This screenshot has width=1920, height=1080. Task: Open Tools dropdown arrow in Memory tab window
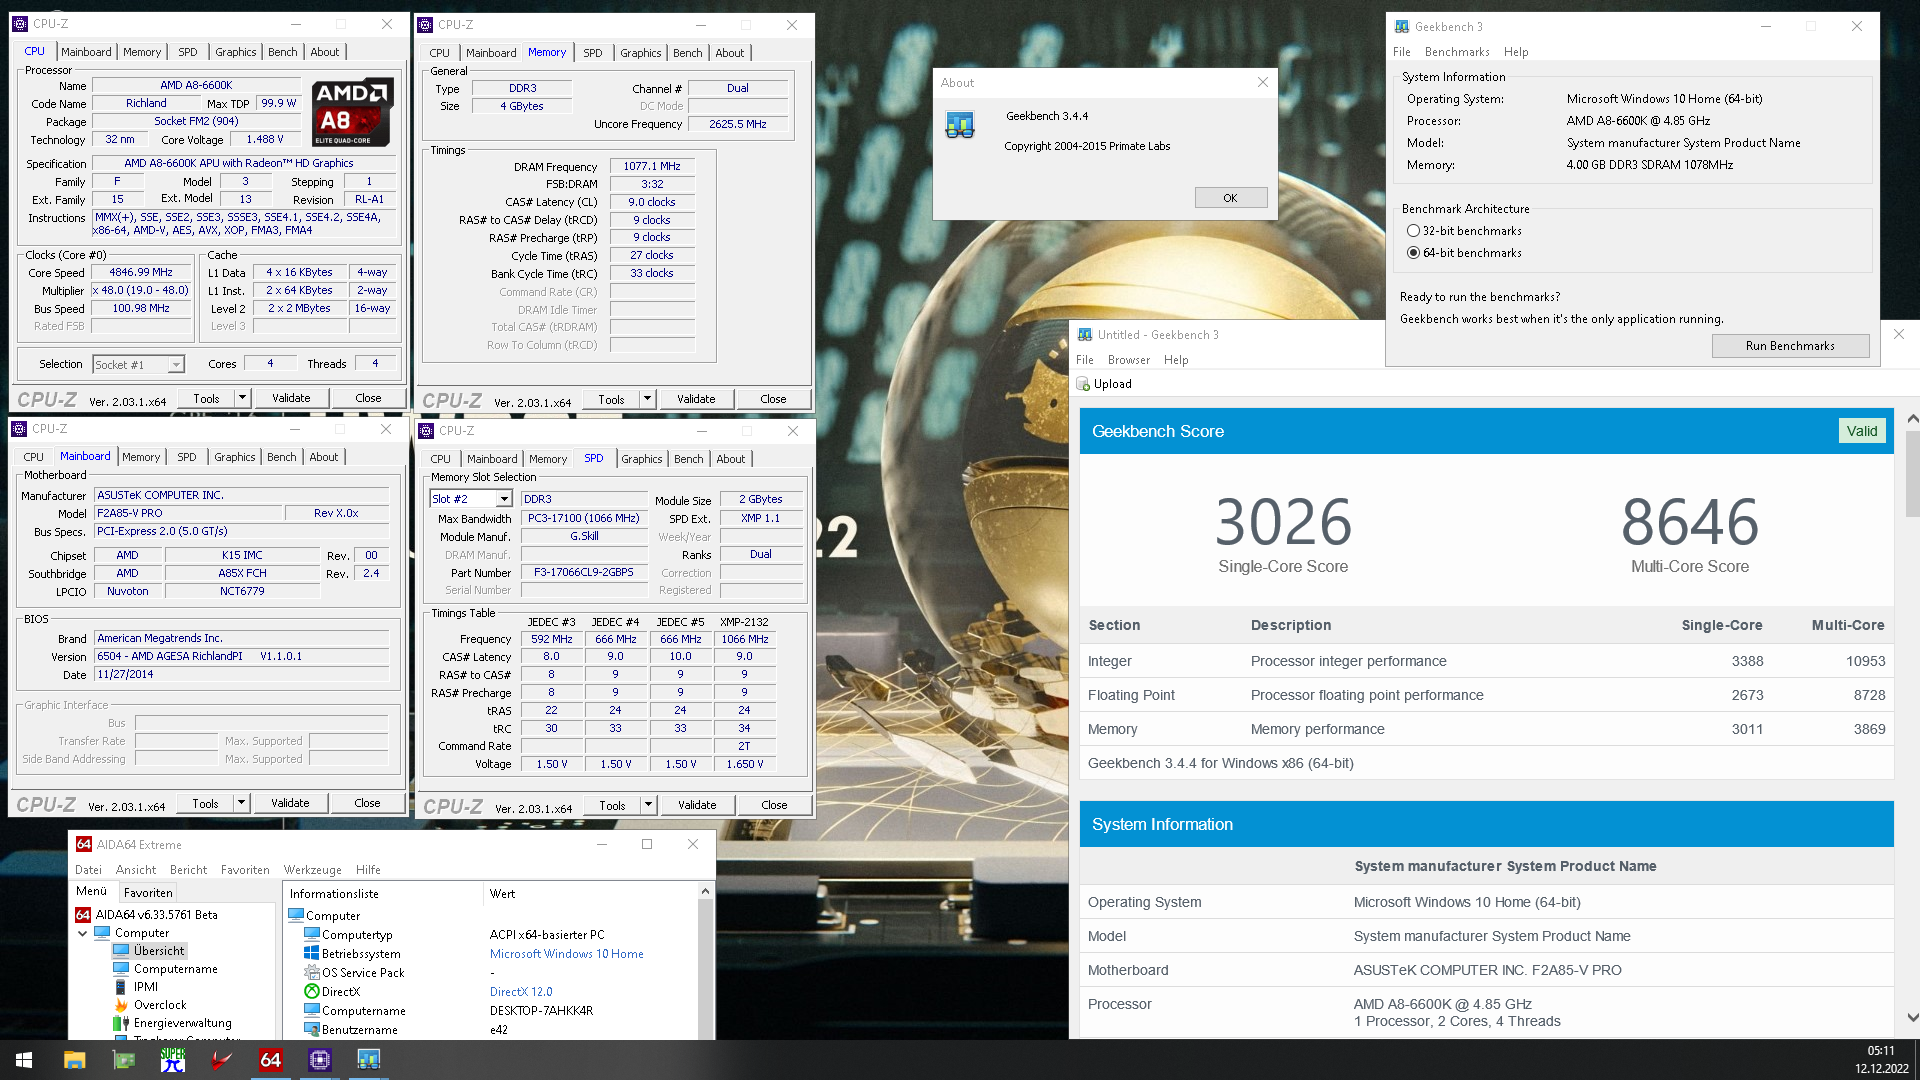647,399
